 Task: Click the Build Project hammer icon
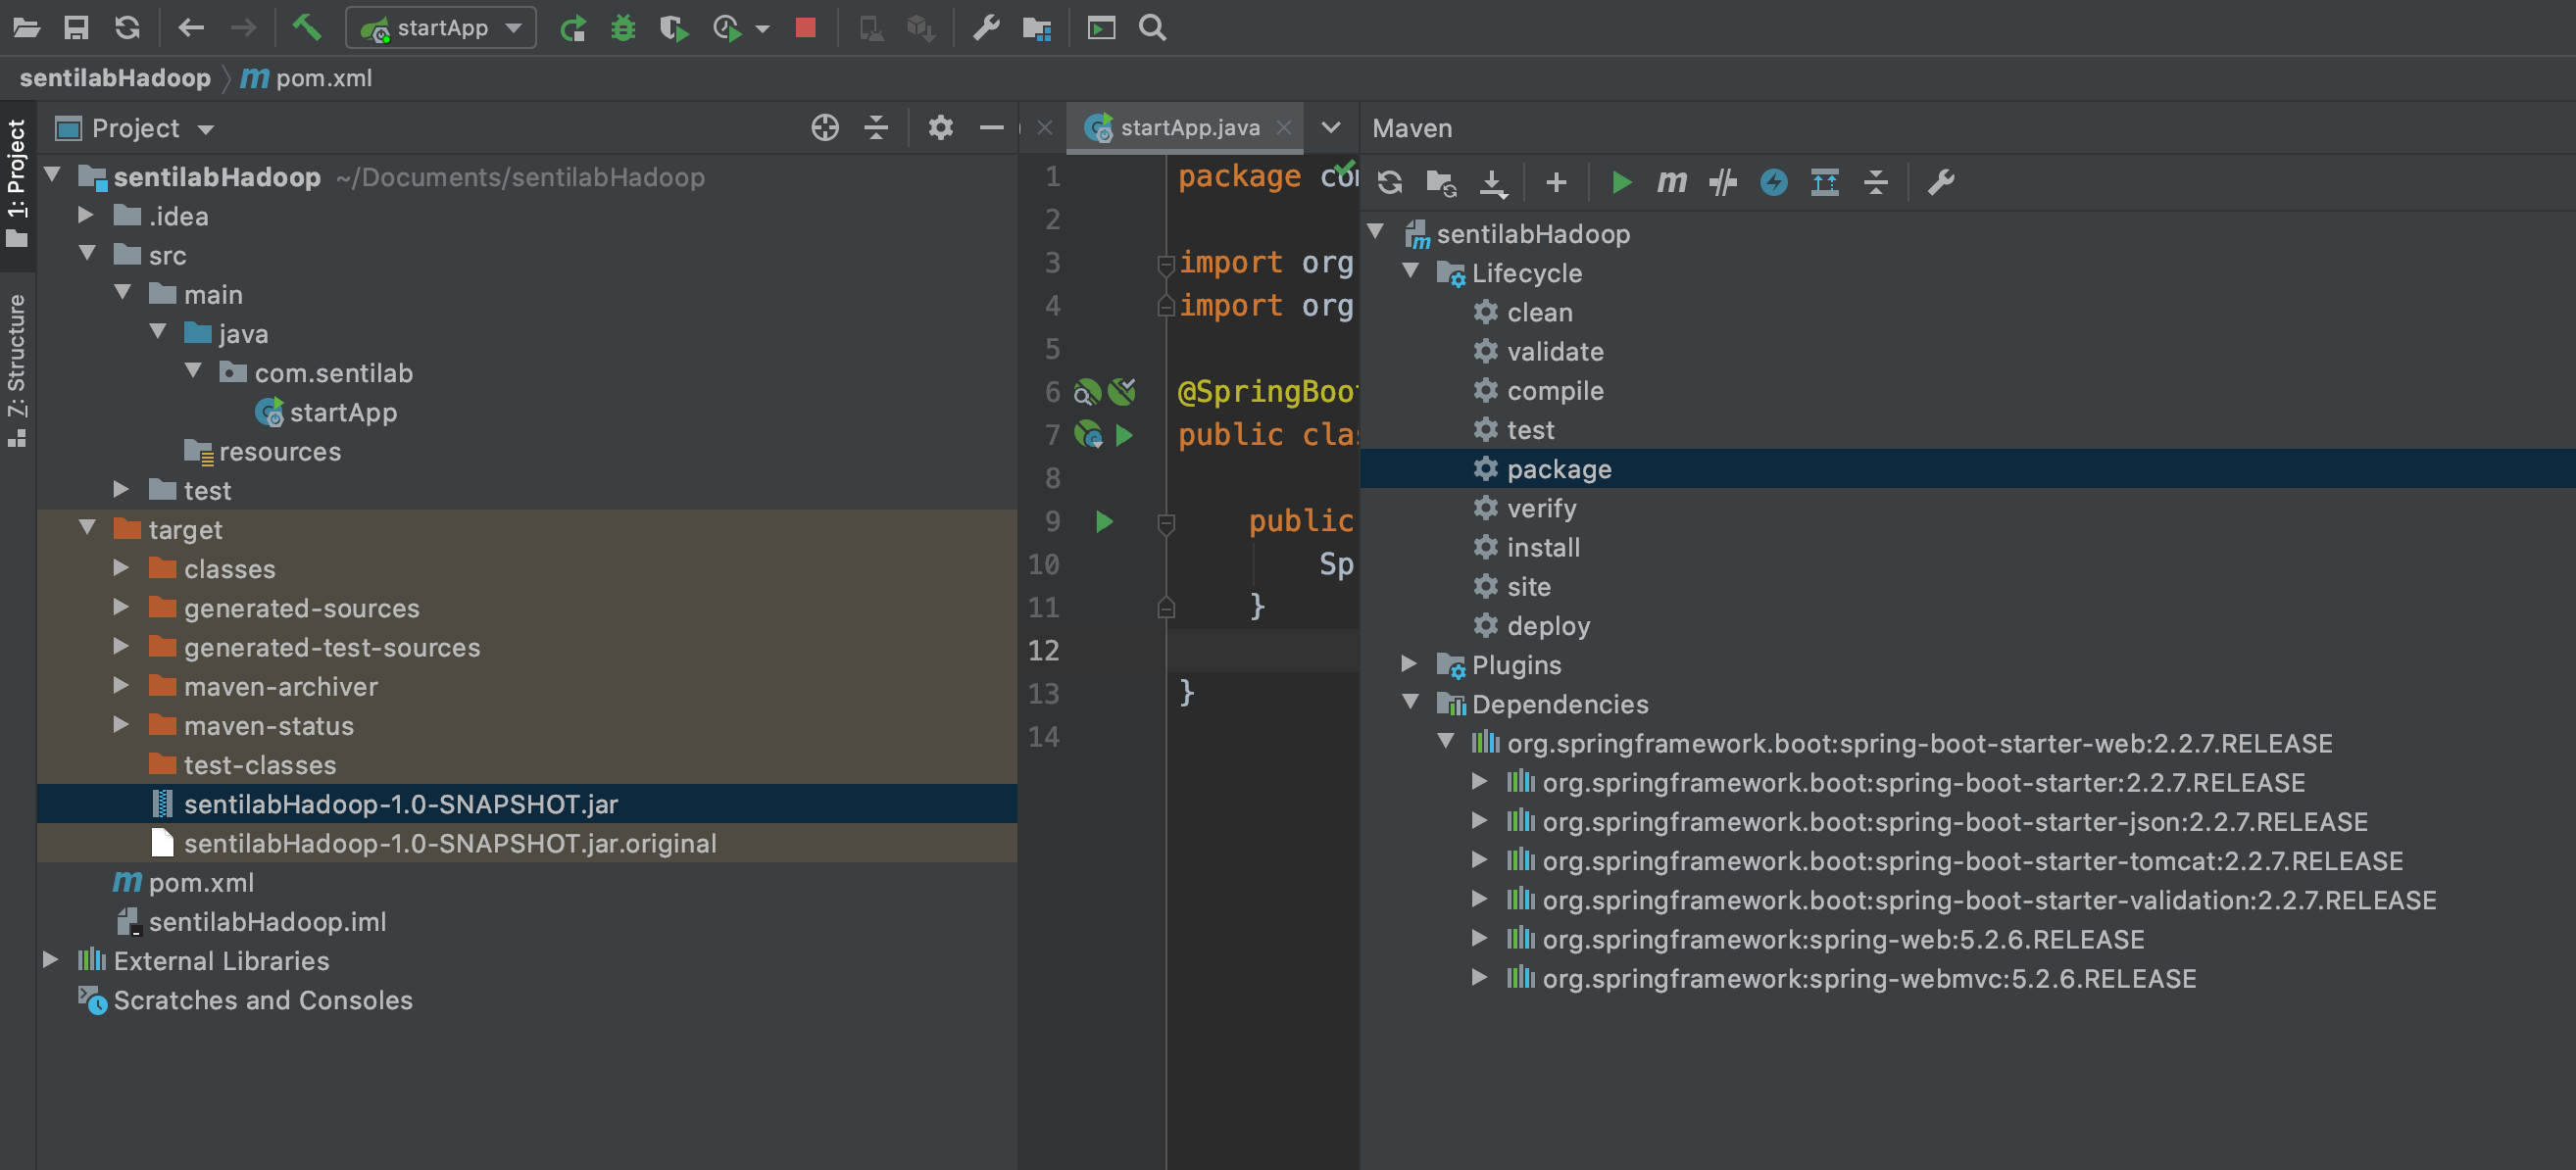(x=306, y=27)
